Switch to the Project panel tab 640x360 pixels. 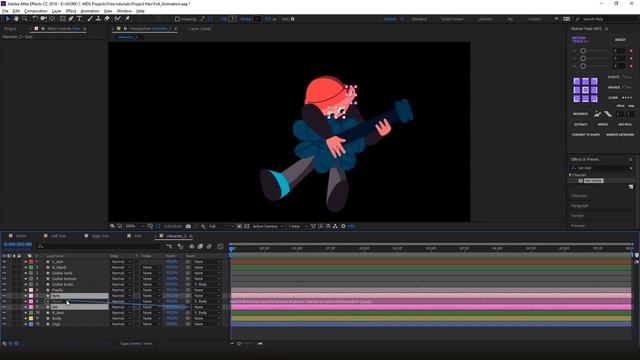(11, 29)
